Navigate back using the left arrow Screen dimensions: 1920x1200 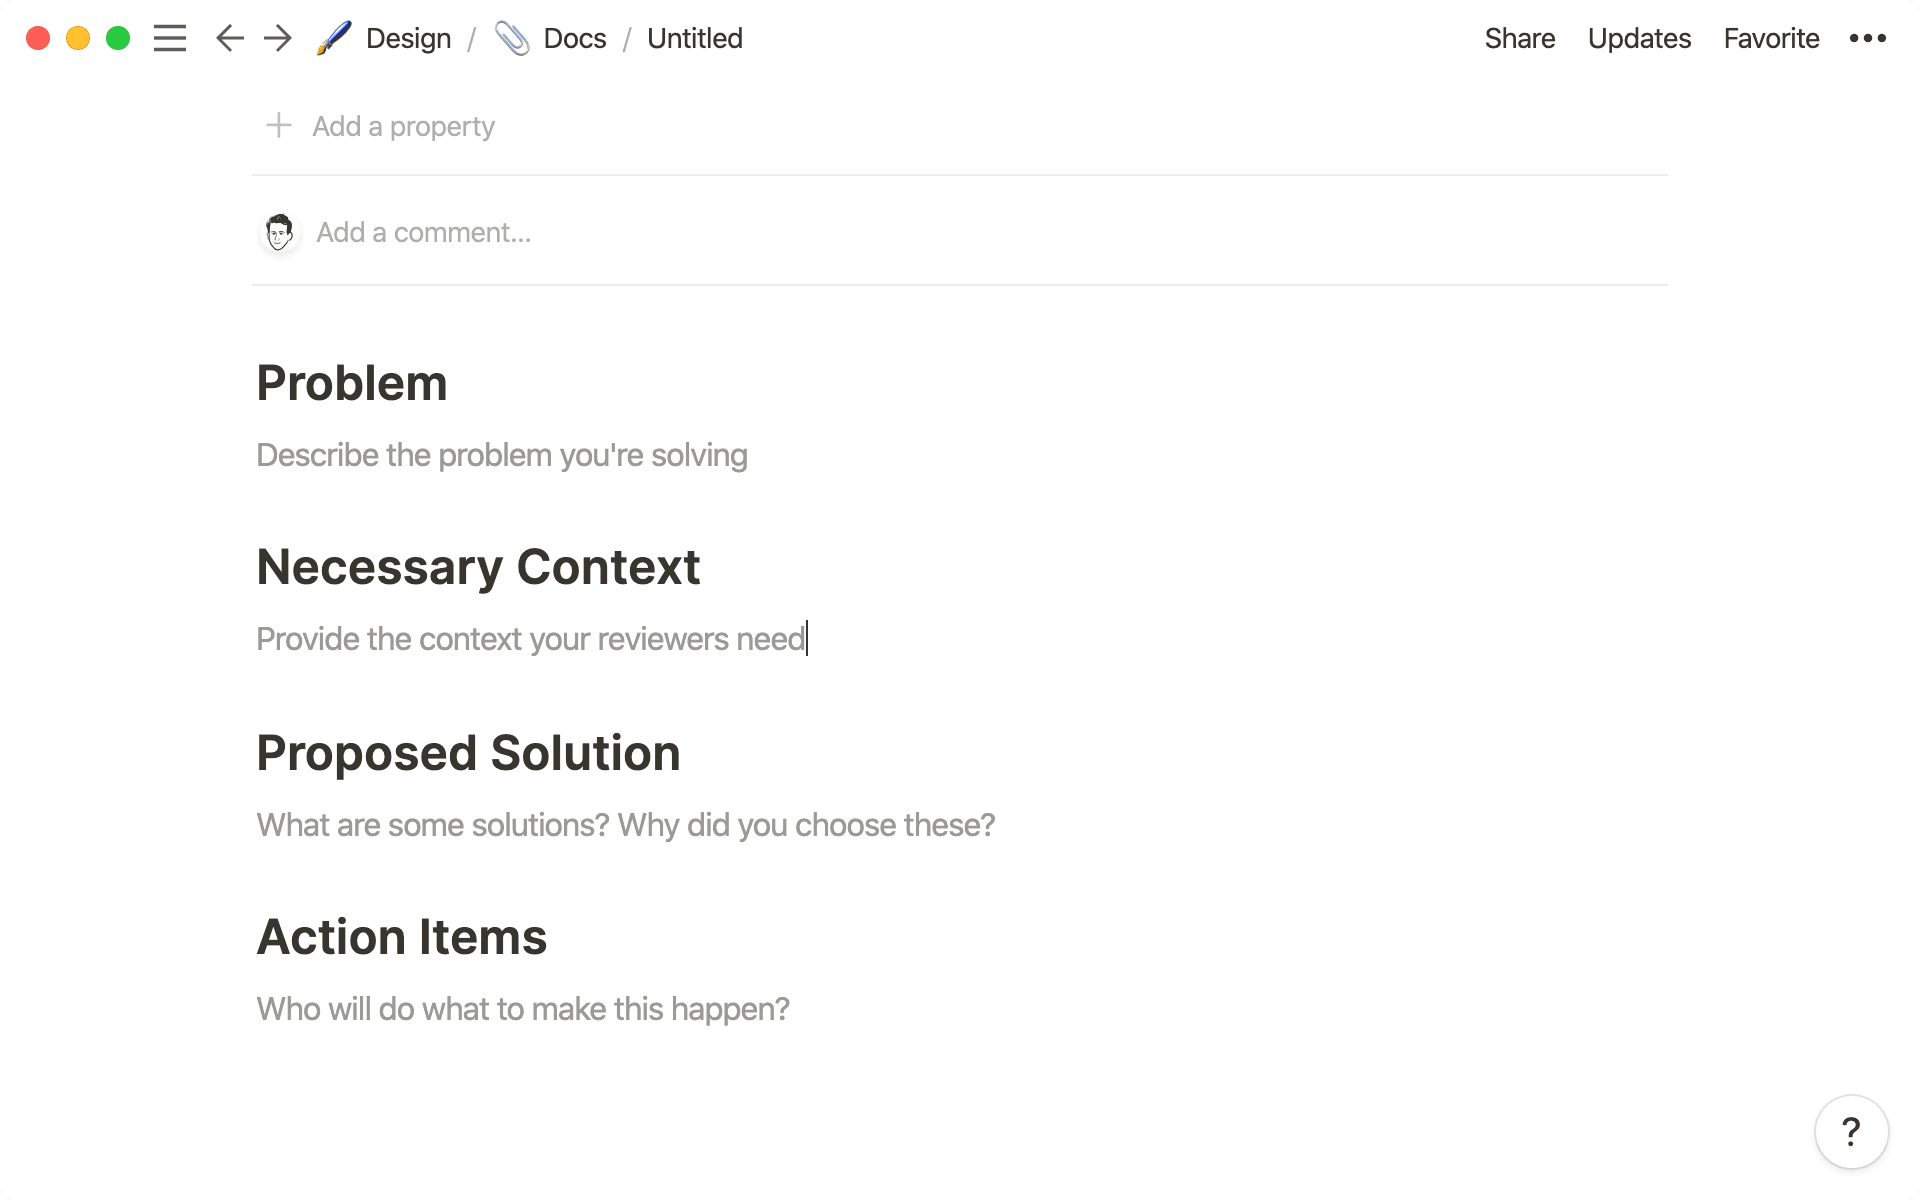pyautogui.click(x=229, y=38)
